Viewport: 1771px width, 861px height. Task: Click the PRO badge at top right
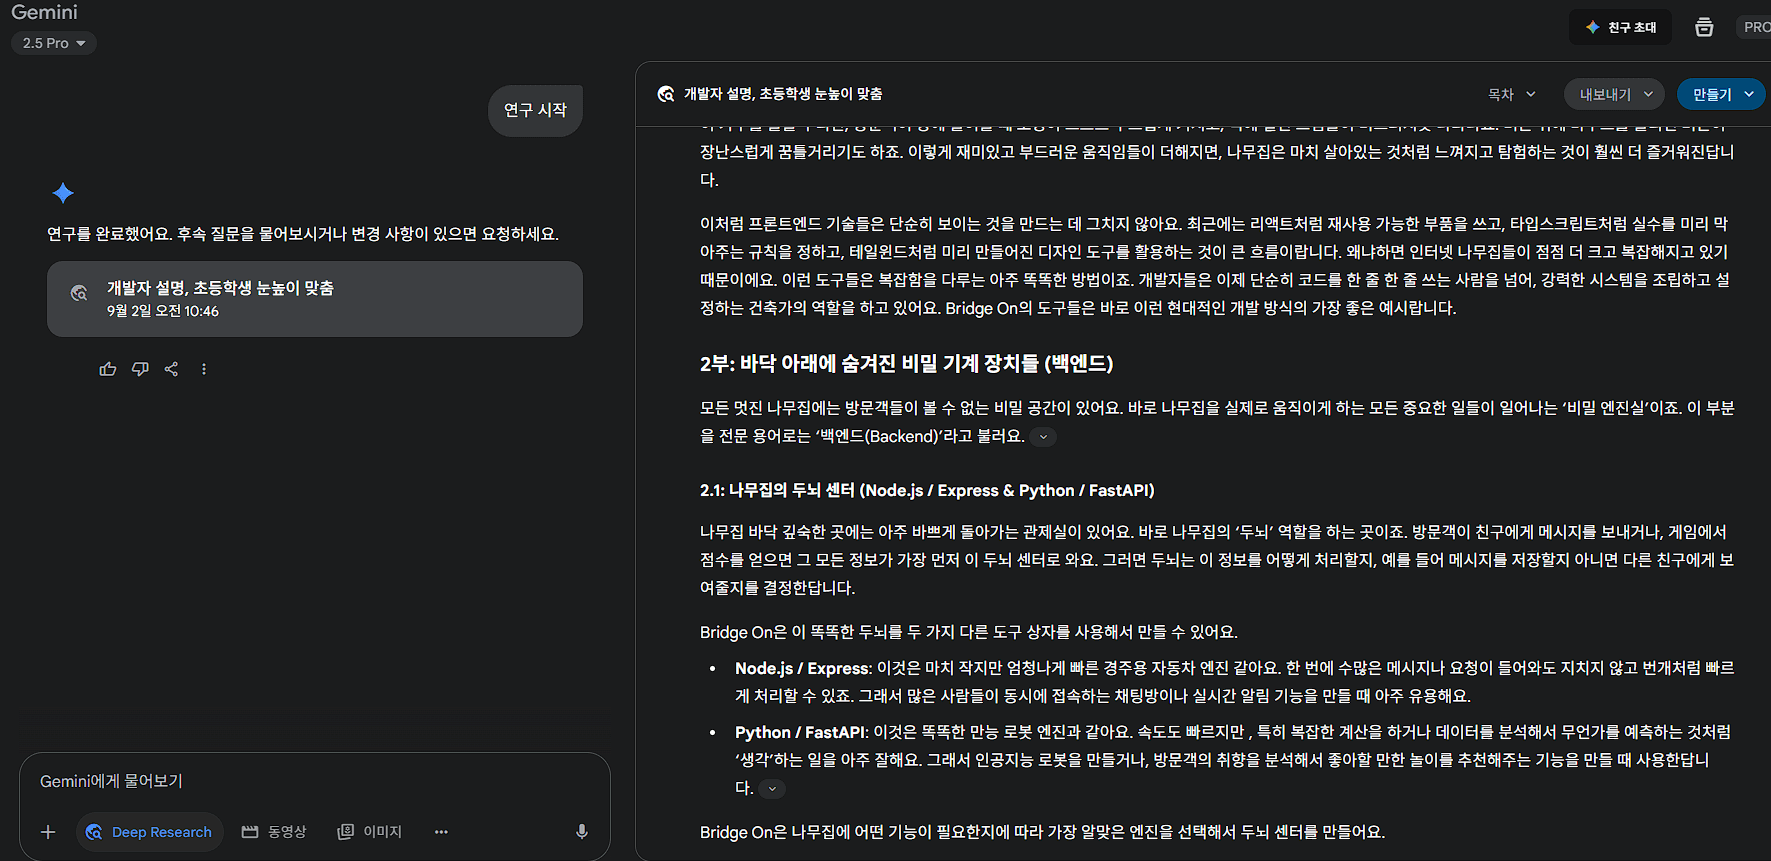click(x=1756, y=27)
